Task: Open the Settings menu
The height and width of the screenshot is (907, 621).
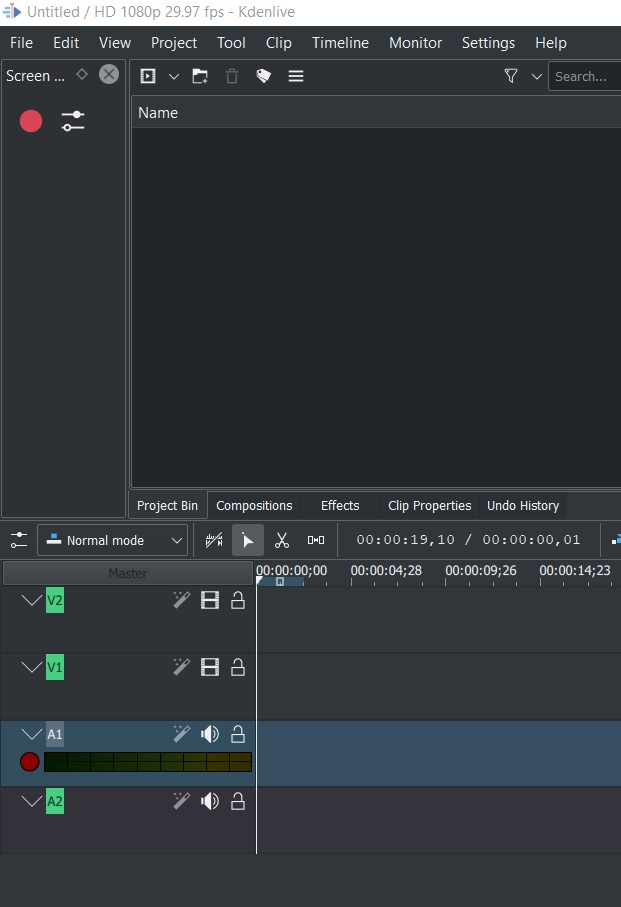Action: (488, 43)
